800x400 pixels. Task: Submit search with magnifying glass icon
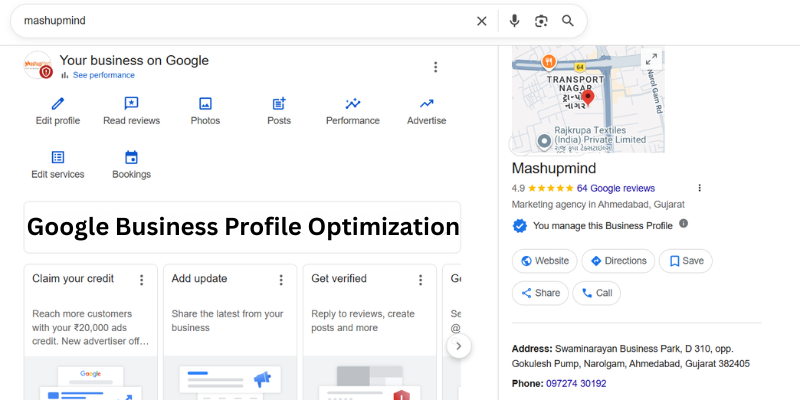(x=568, y=21)
